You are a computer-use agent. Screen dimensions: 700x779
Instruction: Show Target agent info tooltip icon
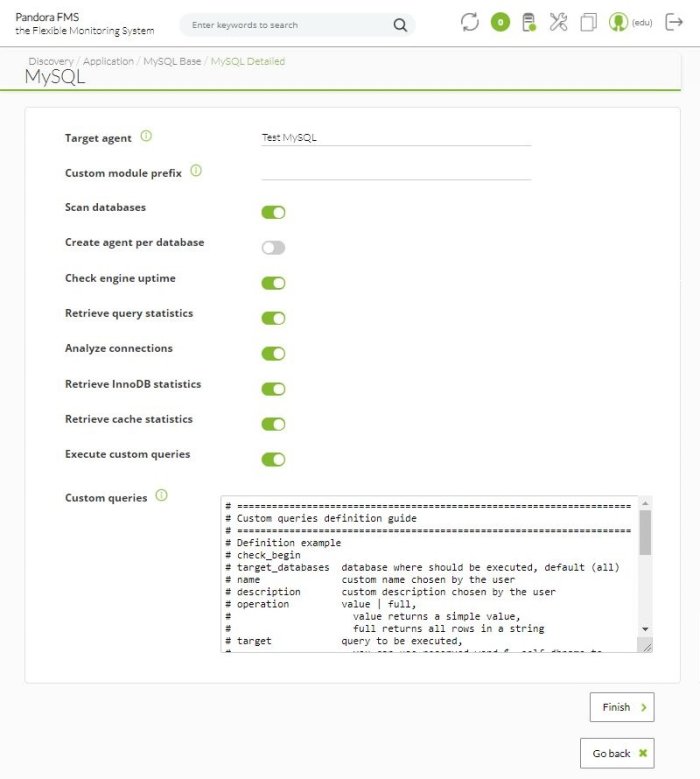click(x=146, y=136)
